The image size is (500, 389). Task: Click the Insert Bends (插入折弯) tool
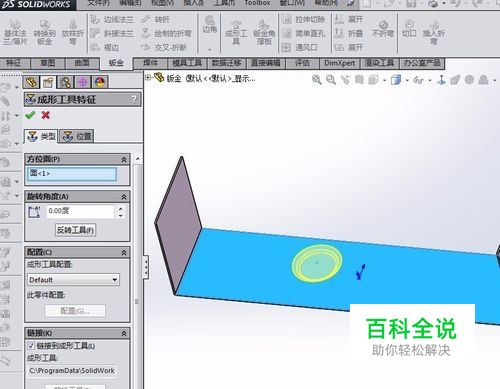434,32
